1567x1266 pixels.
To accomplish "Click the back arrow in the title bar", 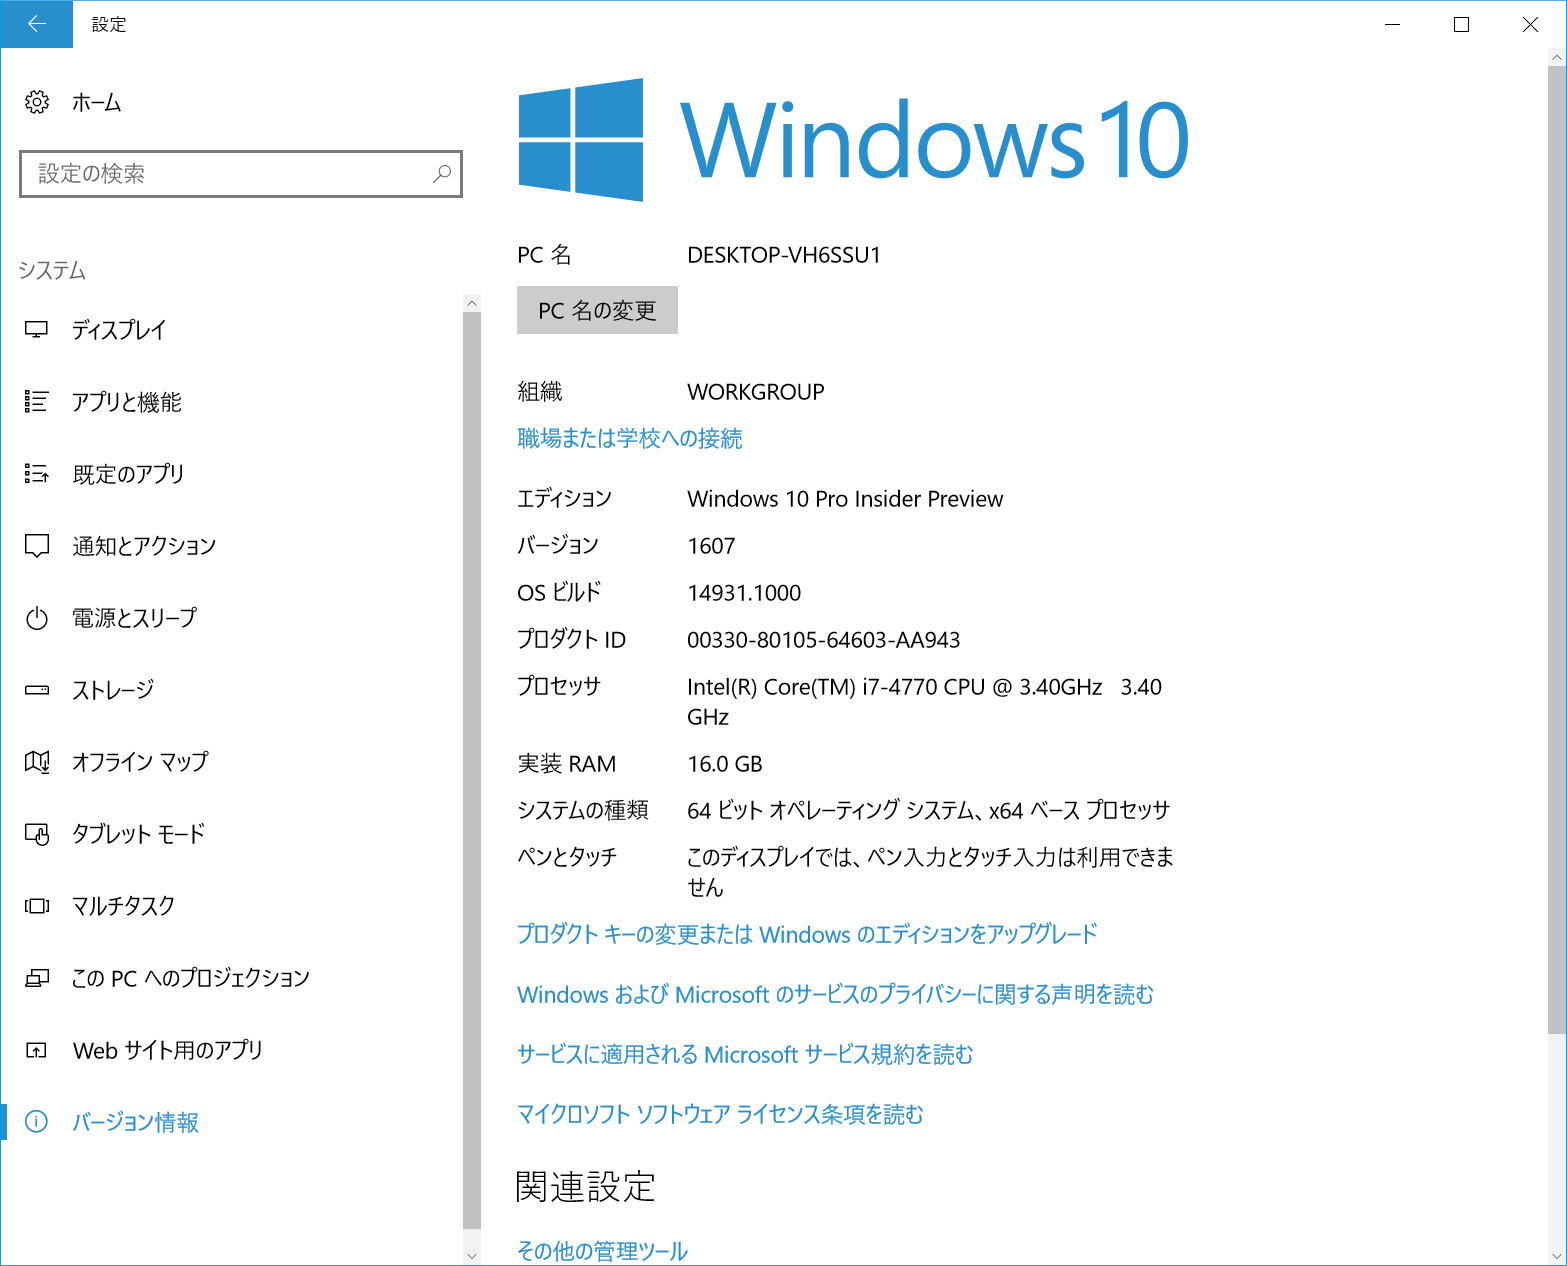I will (x=36, y=24).
